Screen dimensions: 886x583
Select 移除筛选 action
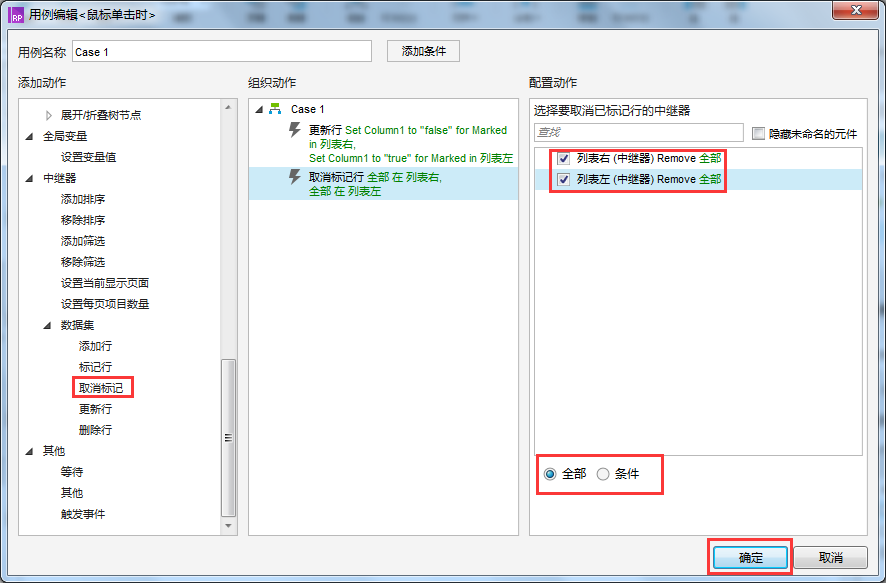[x=83, y=262]
